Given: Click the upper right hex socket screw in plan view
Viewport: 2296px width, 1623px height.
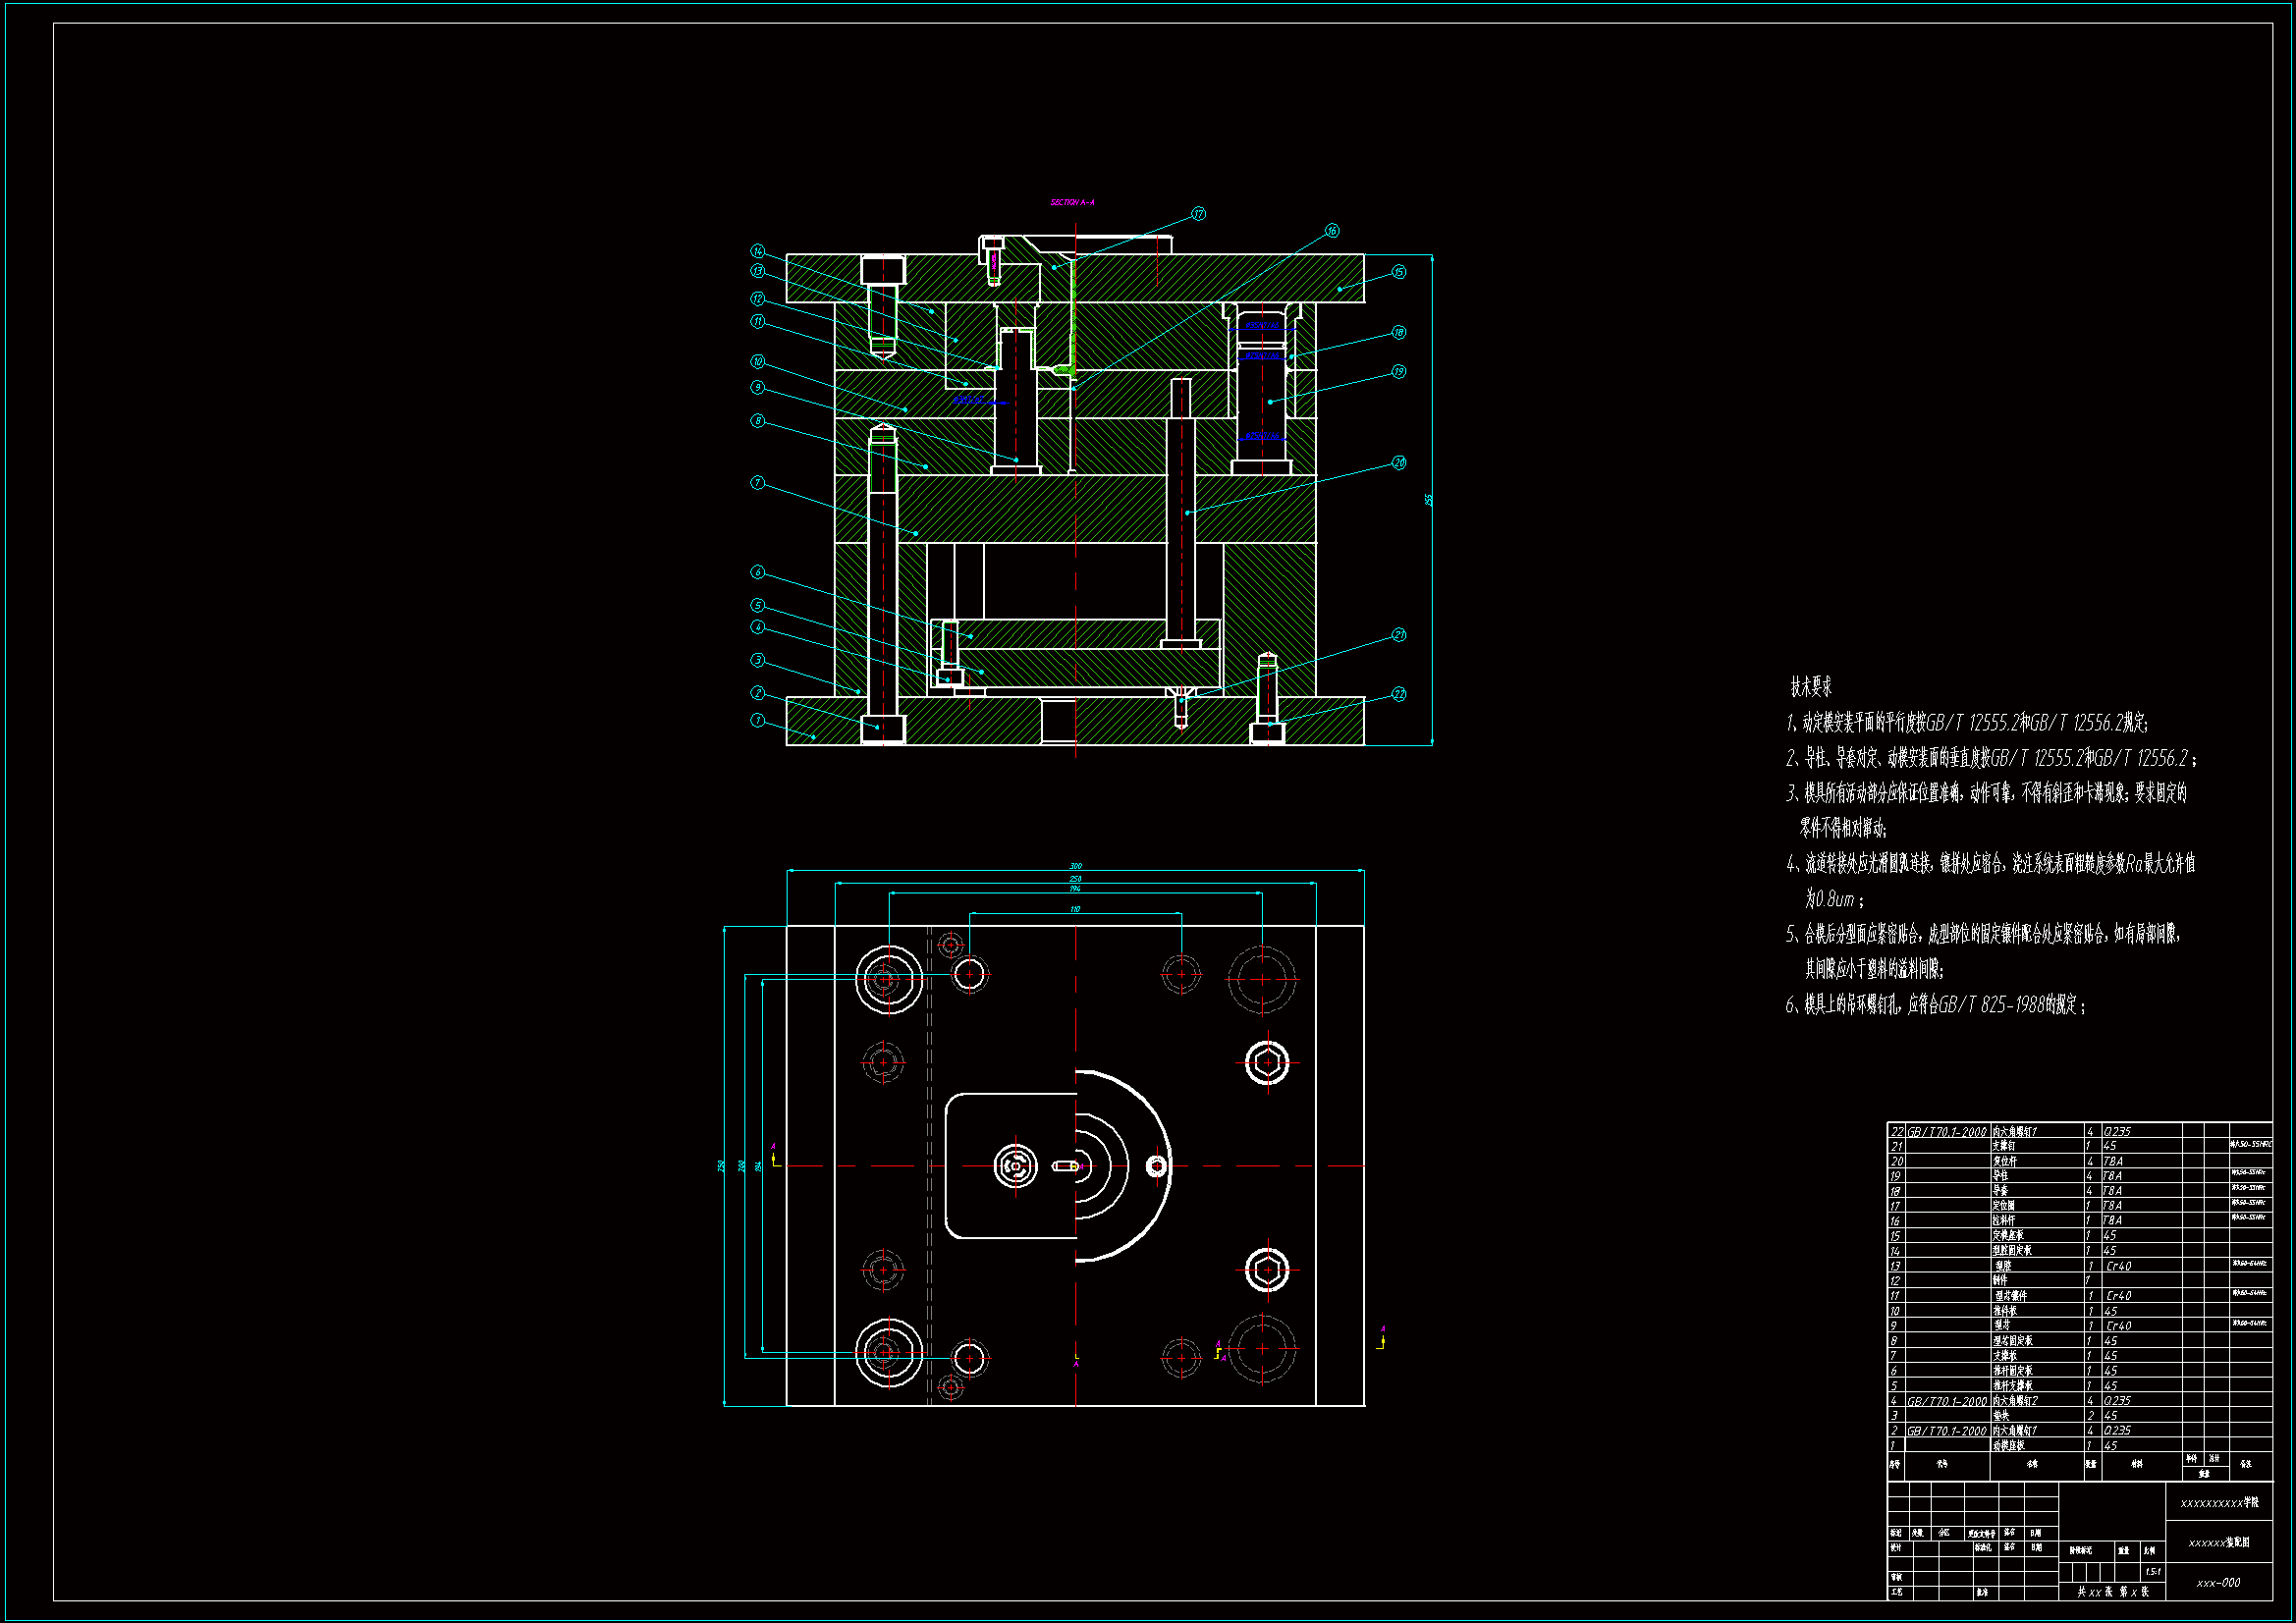Looking at the screenshot, I should 1267,1062.
